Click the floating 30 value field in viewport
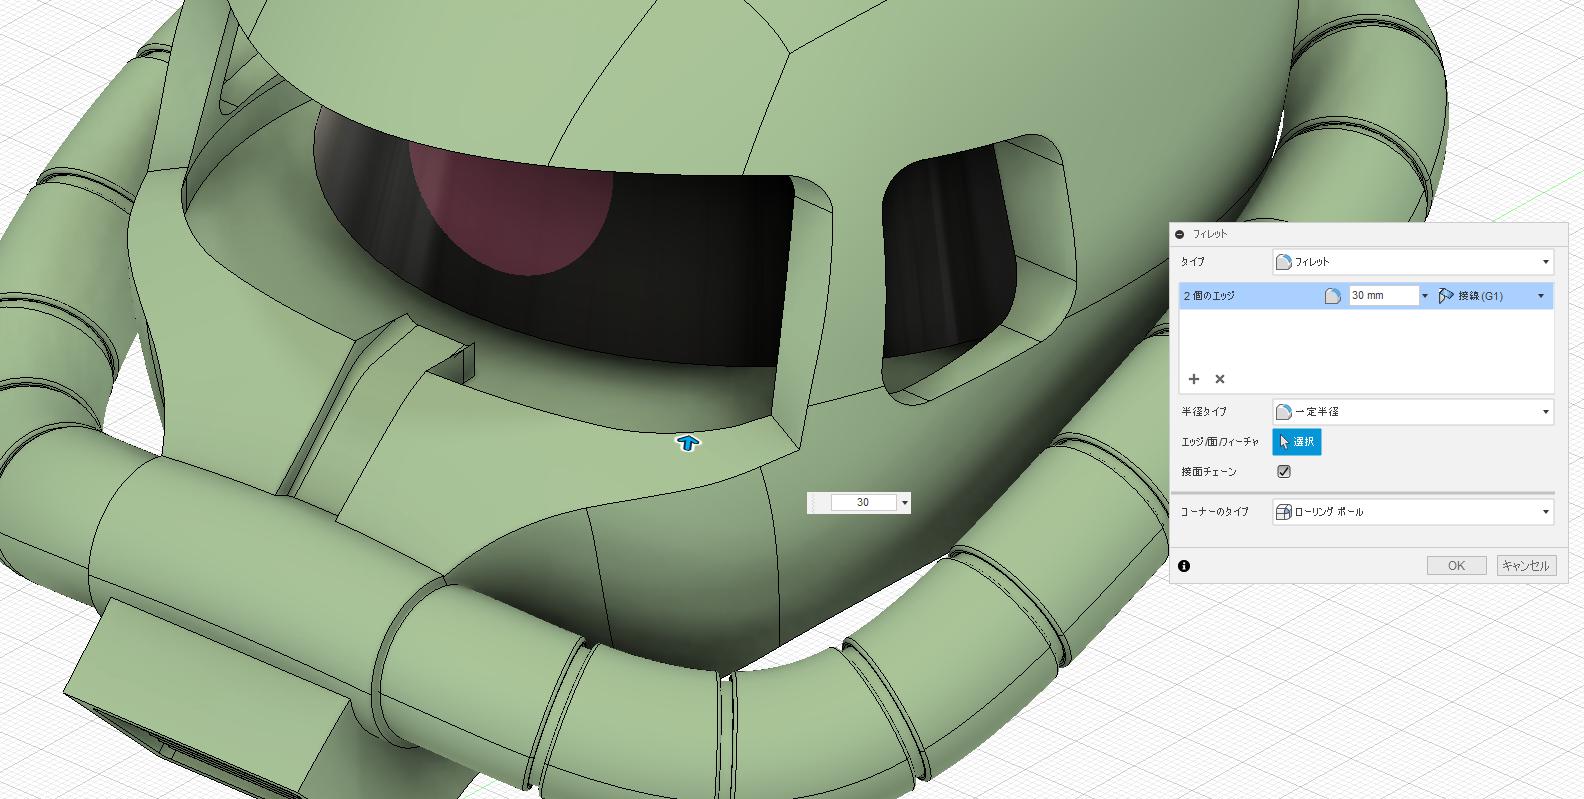The height and width of the screenshot is (799, 1584). tap(863, 503)
